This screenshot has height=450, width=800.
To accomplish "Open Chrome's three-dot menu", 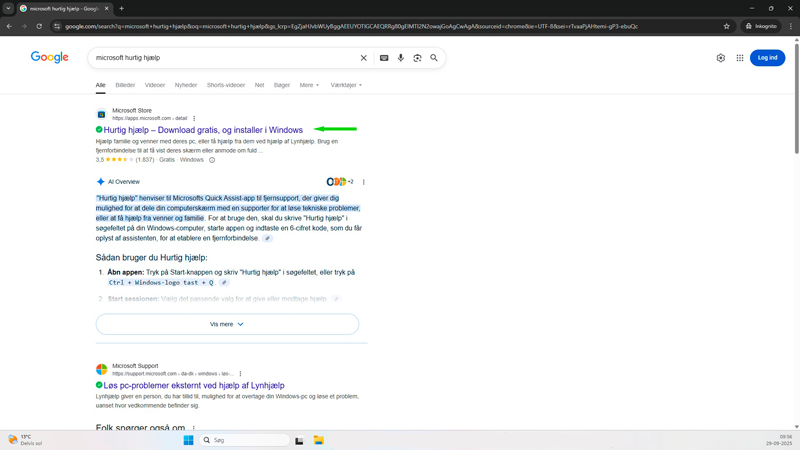I will [791, 26].
